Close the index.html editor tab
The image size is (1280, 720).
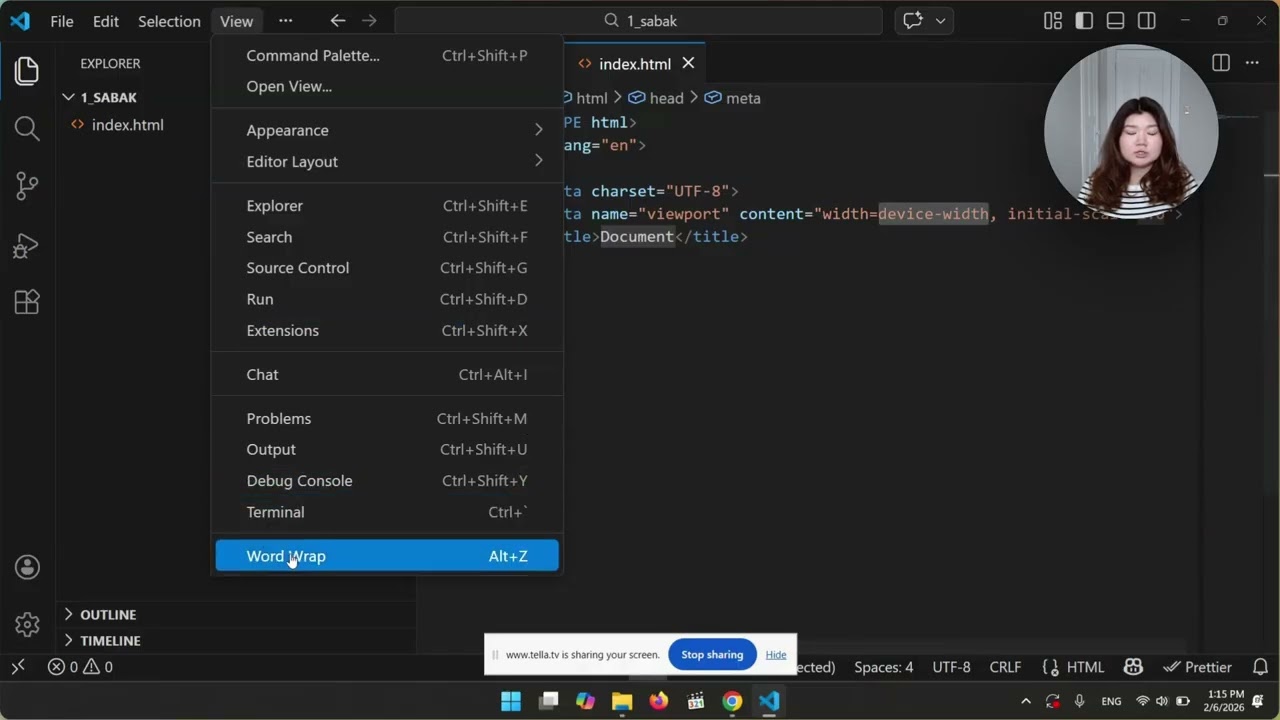click(x=688, y=63)
